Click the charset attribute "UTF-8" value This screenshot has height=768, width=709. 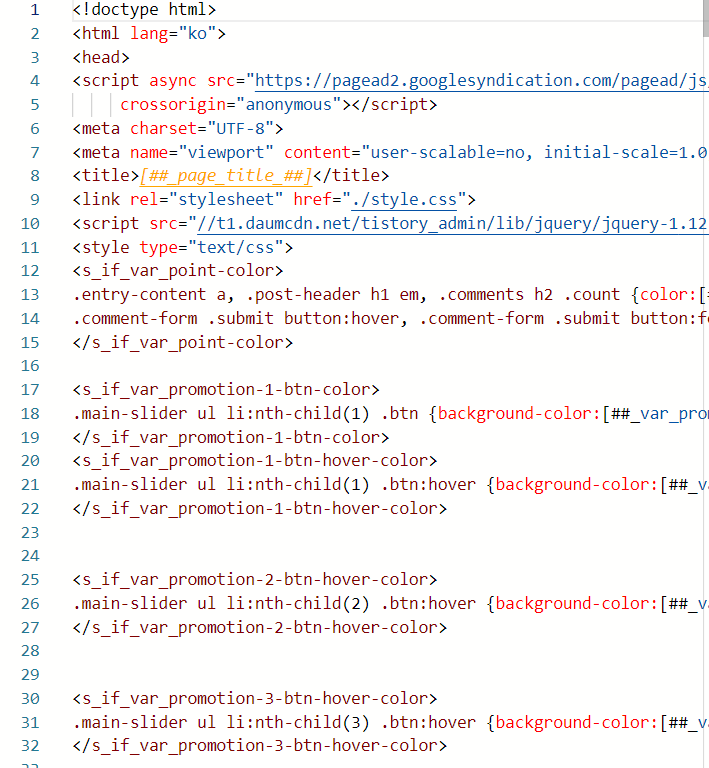[x=240, y=129]
